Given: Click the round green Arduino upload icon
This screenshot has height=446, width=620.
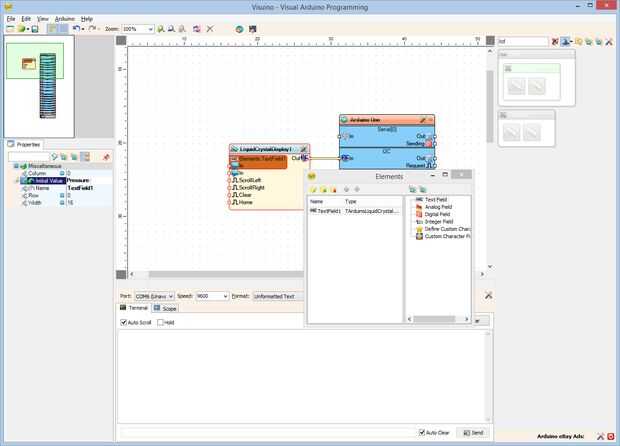Looking at the screenshot, I should coord(239,29).
